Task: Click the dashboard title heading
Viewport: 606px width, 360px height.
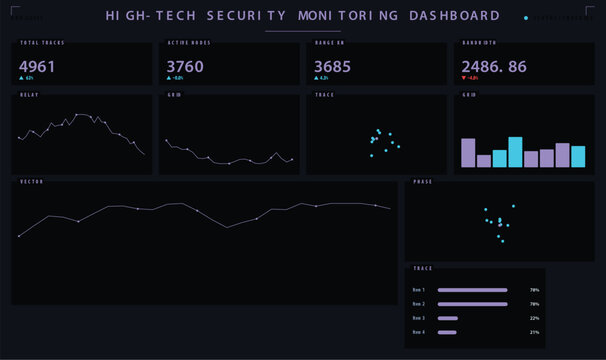Action: pos(303,15)
